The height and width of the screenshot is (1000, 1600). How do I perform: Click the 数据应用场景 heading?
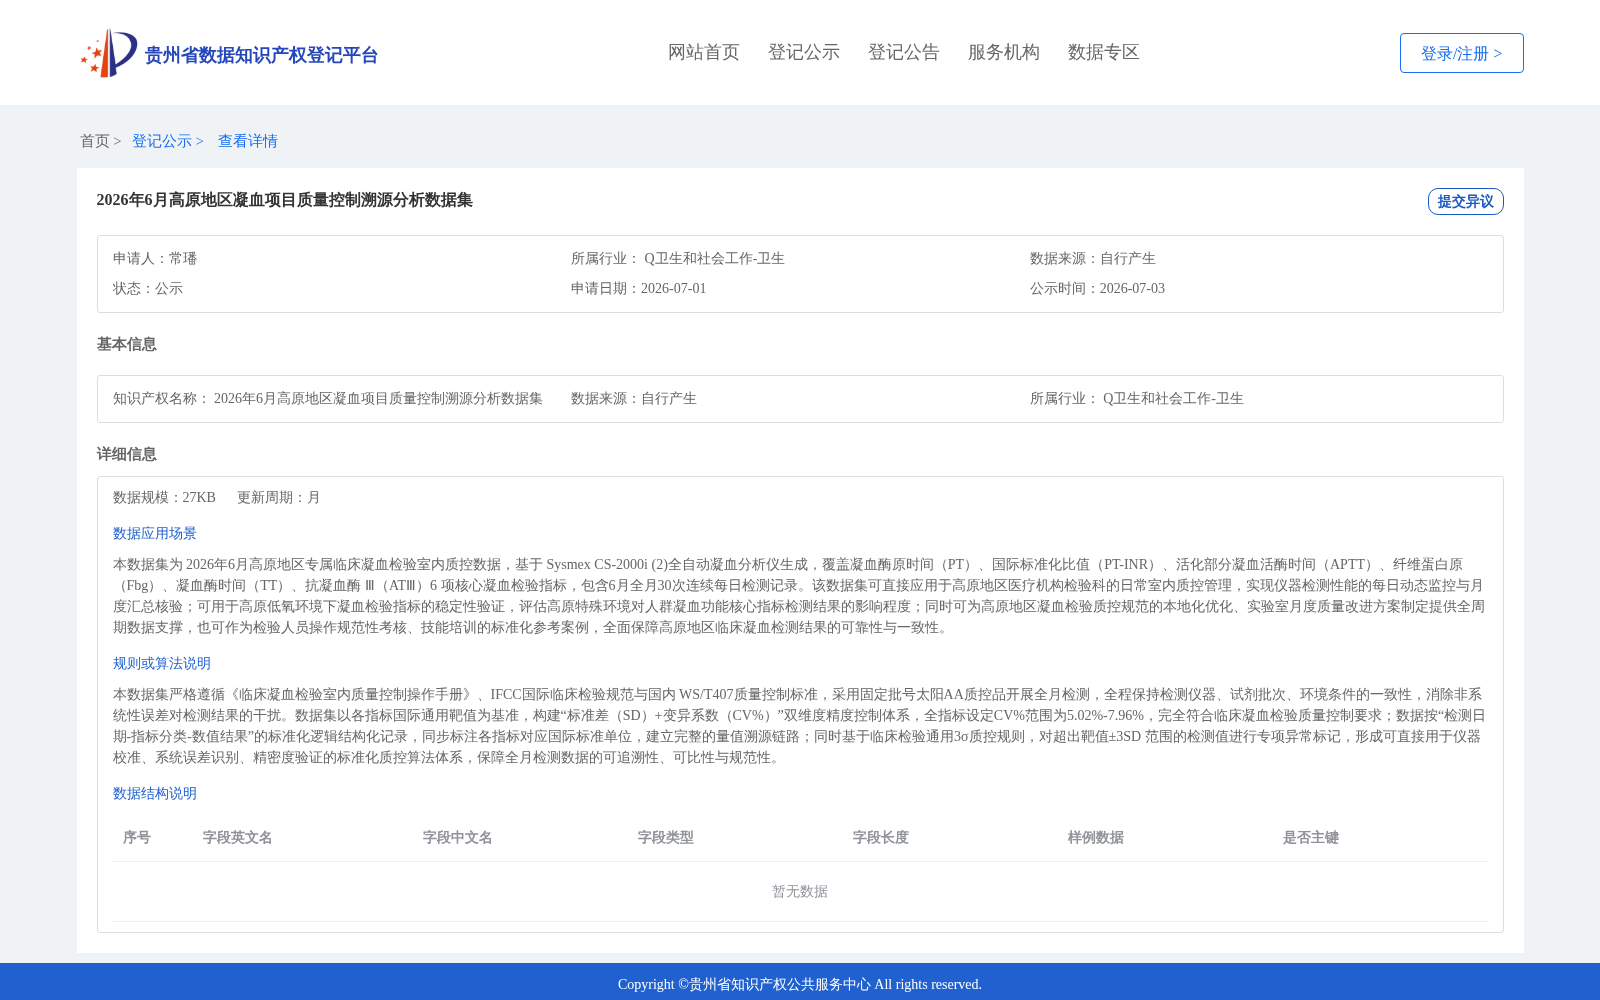click(x=155, y=533)
